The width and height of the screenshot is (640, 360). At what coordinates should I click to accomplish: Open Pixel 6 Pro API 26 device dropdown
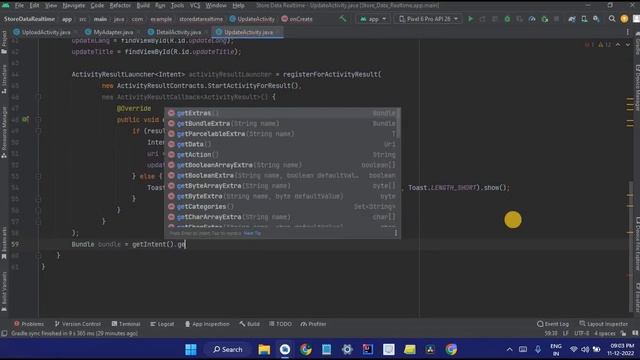pyautogui.click(x=428, y=19)
